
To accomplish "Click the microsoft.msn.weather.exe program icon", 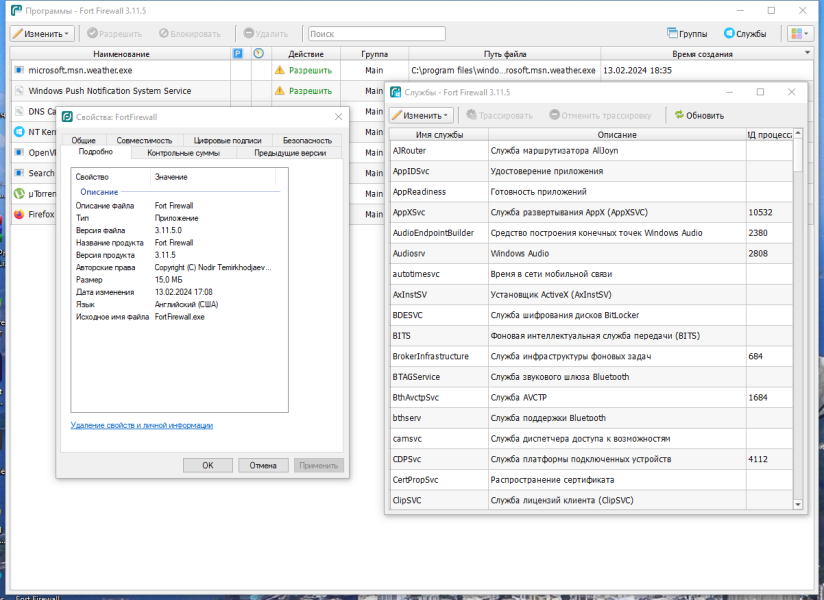I will coord(19,70).
